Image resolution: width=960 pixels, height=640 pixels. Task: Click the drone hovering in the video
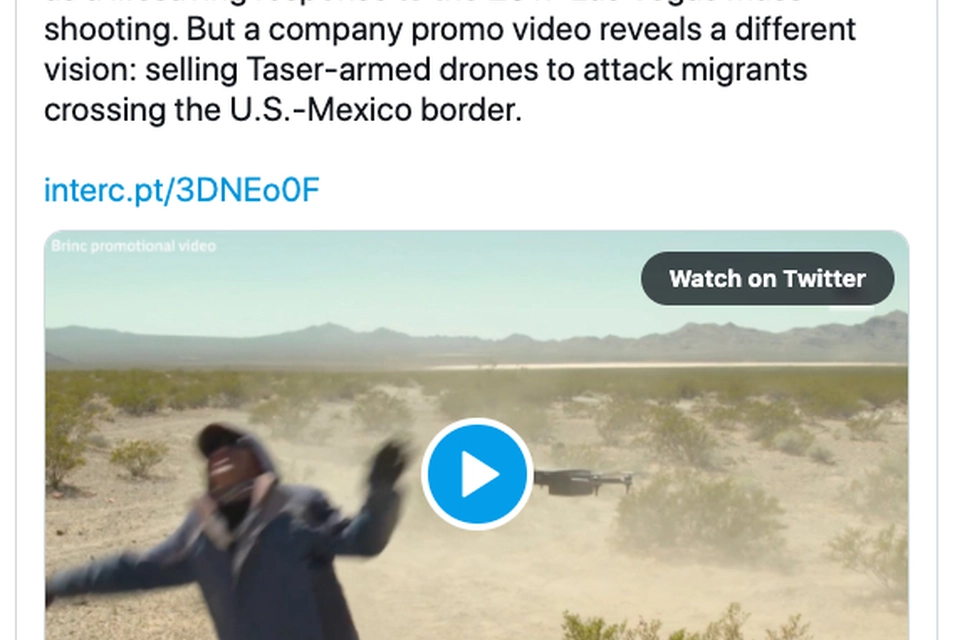(x=582, y=481)
